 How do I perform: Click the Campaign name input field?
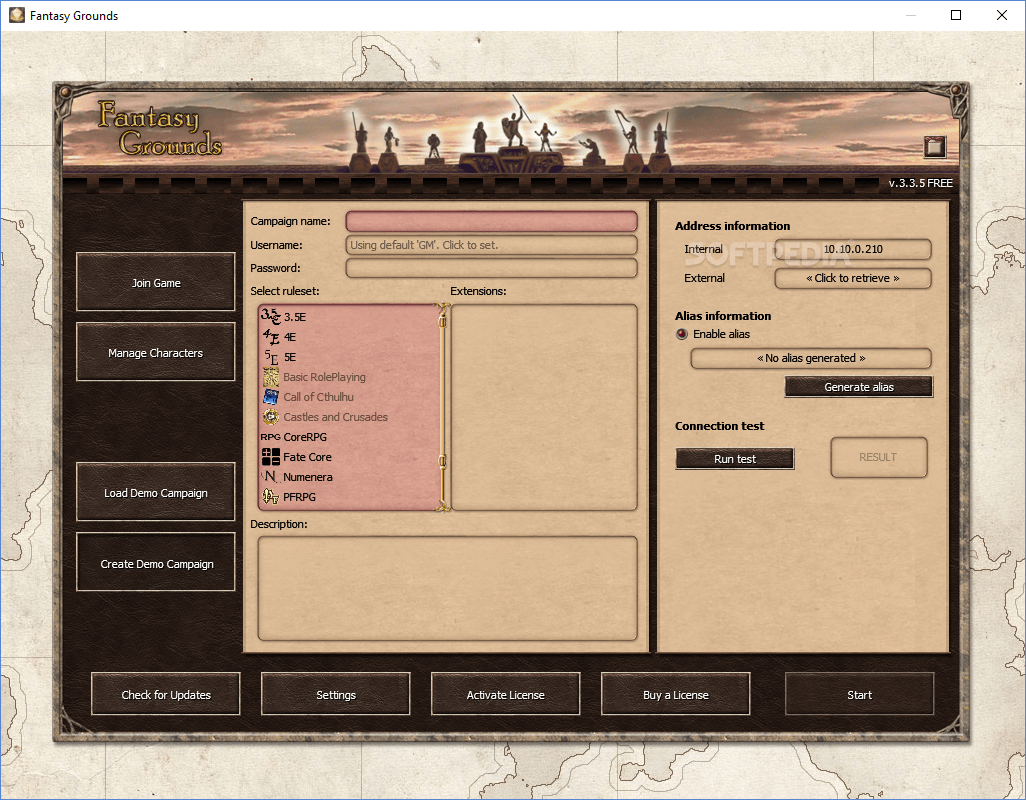click(491, 221)
